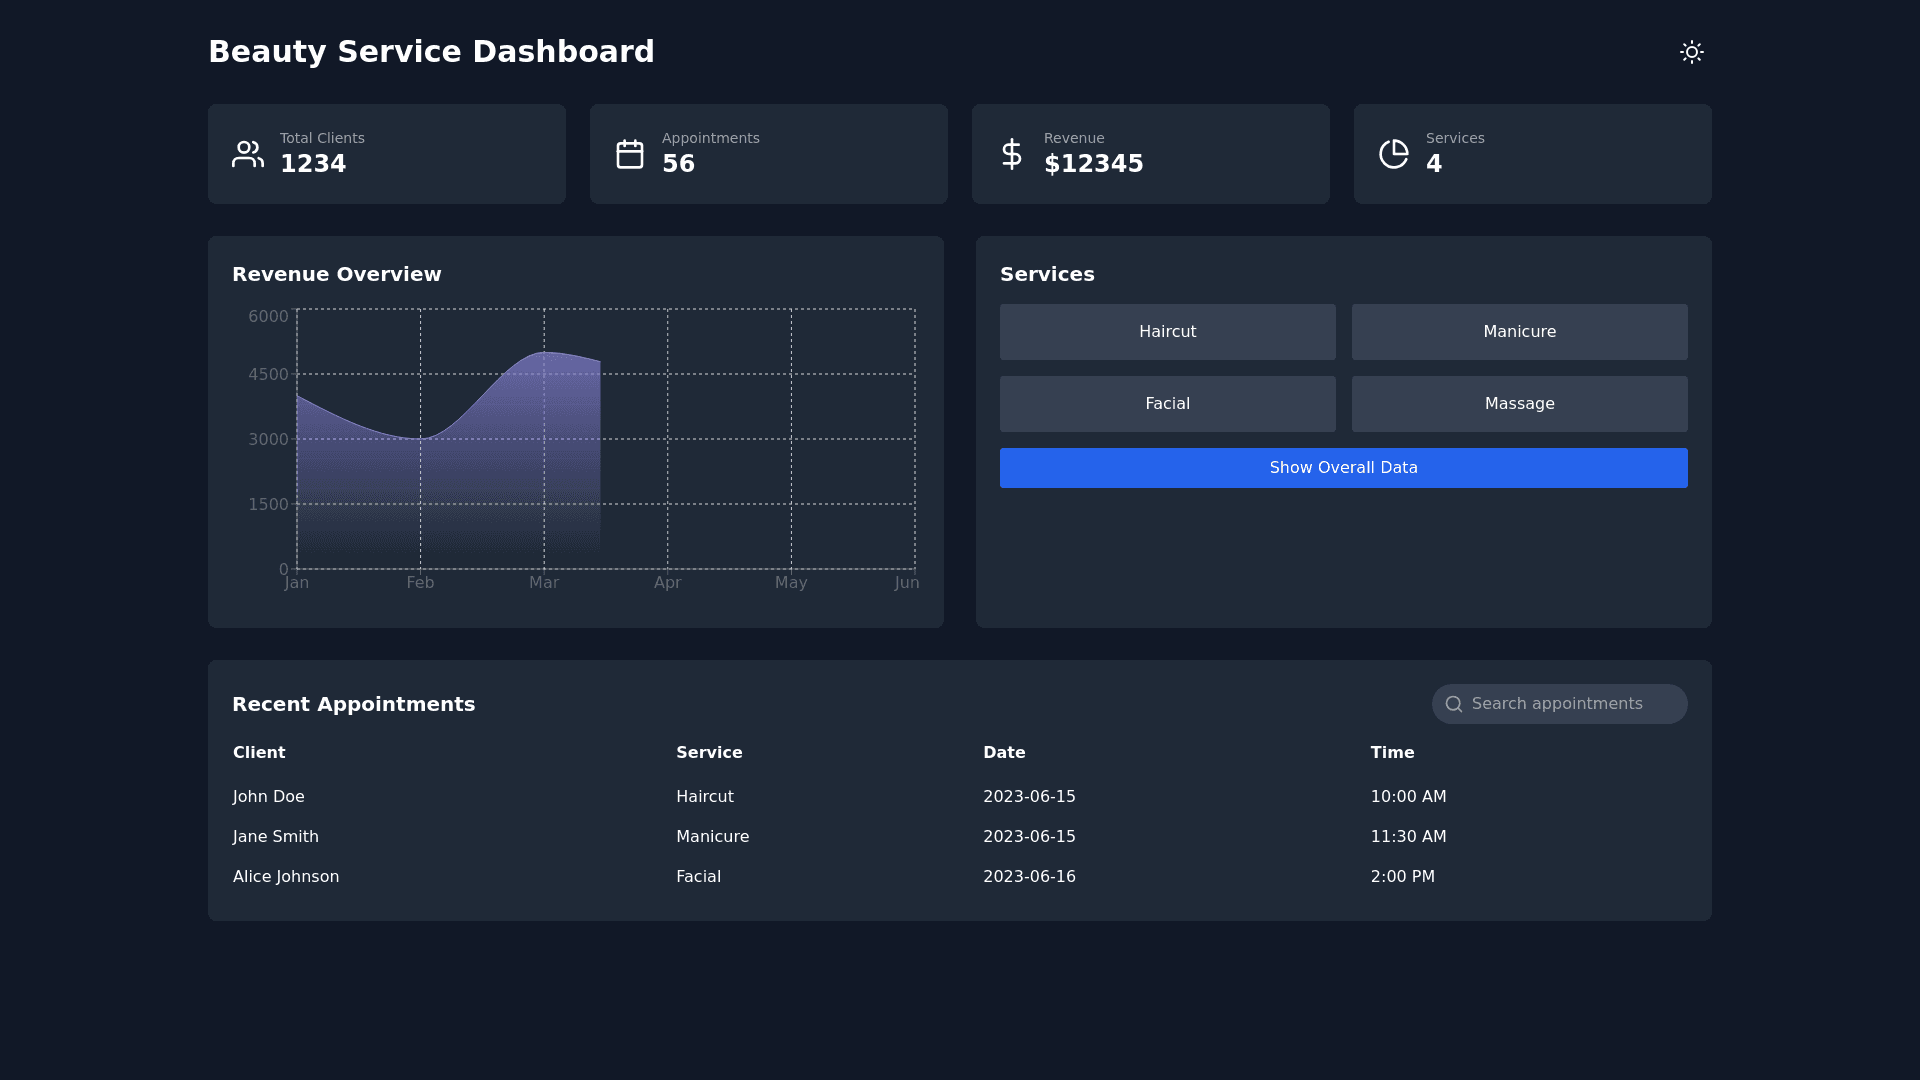Toggle light mode with sun icon

[1691, 52]
